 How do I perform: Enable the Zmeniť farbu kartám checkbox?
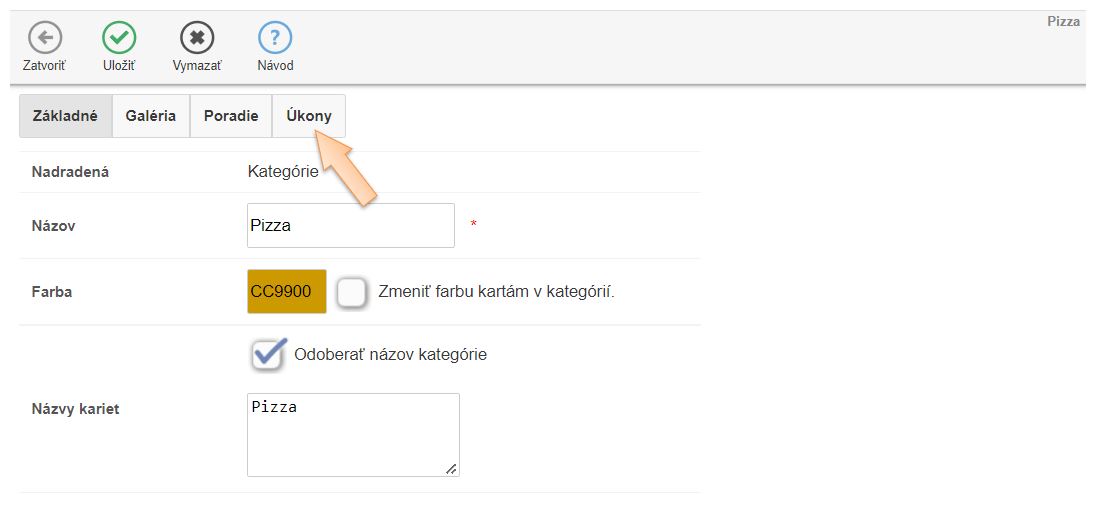[351, 292]
